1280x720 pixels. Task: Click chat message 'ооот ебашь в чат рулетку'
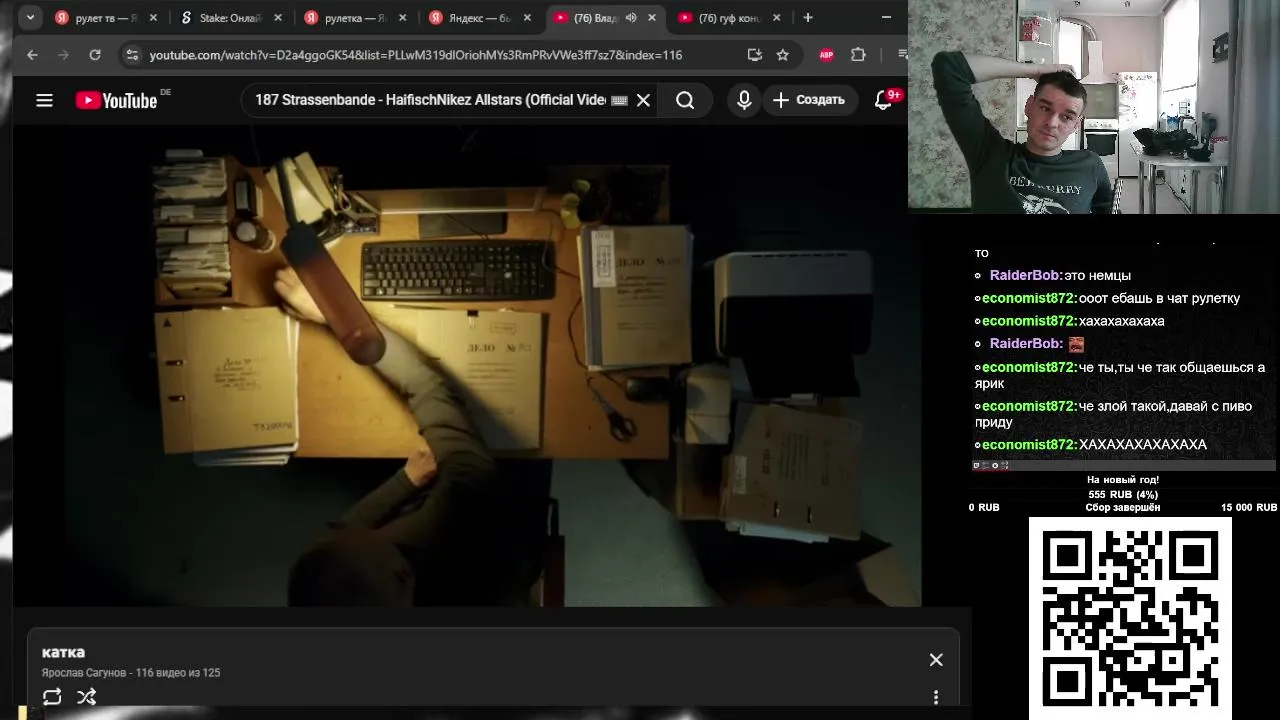(1159, 298)
